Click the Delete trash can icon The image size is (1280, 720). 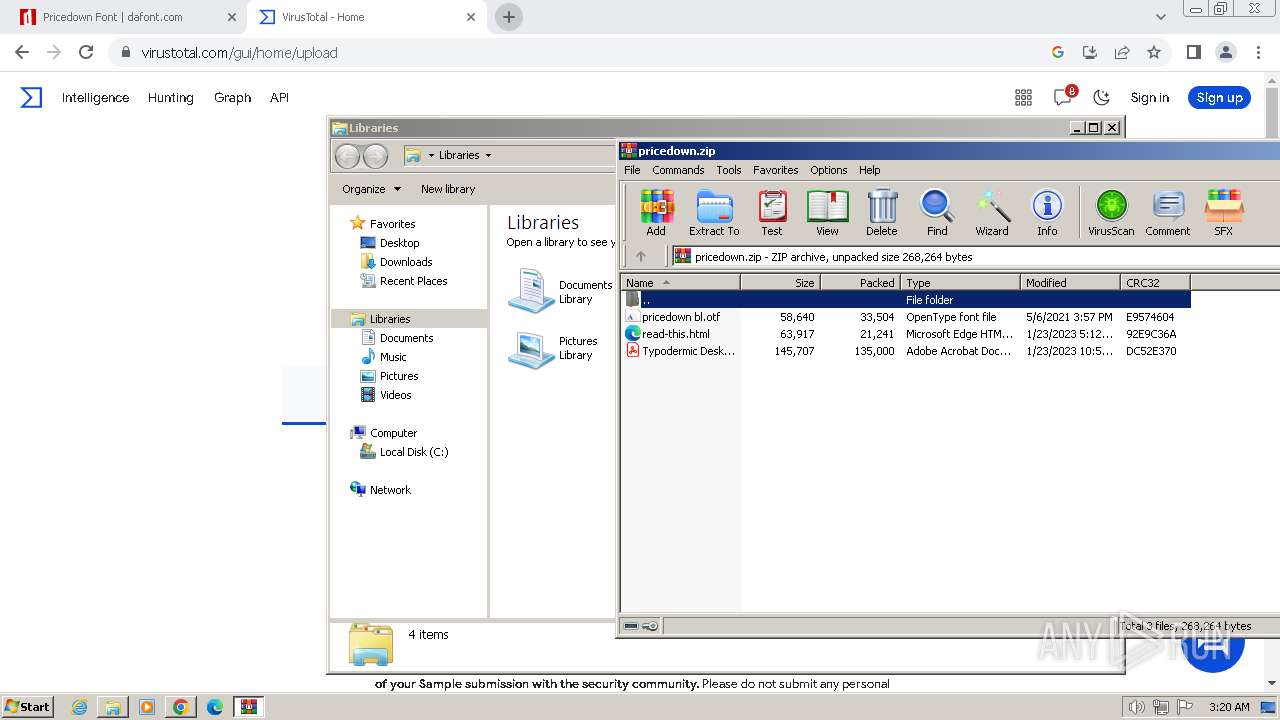point(881,212)
